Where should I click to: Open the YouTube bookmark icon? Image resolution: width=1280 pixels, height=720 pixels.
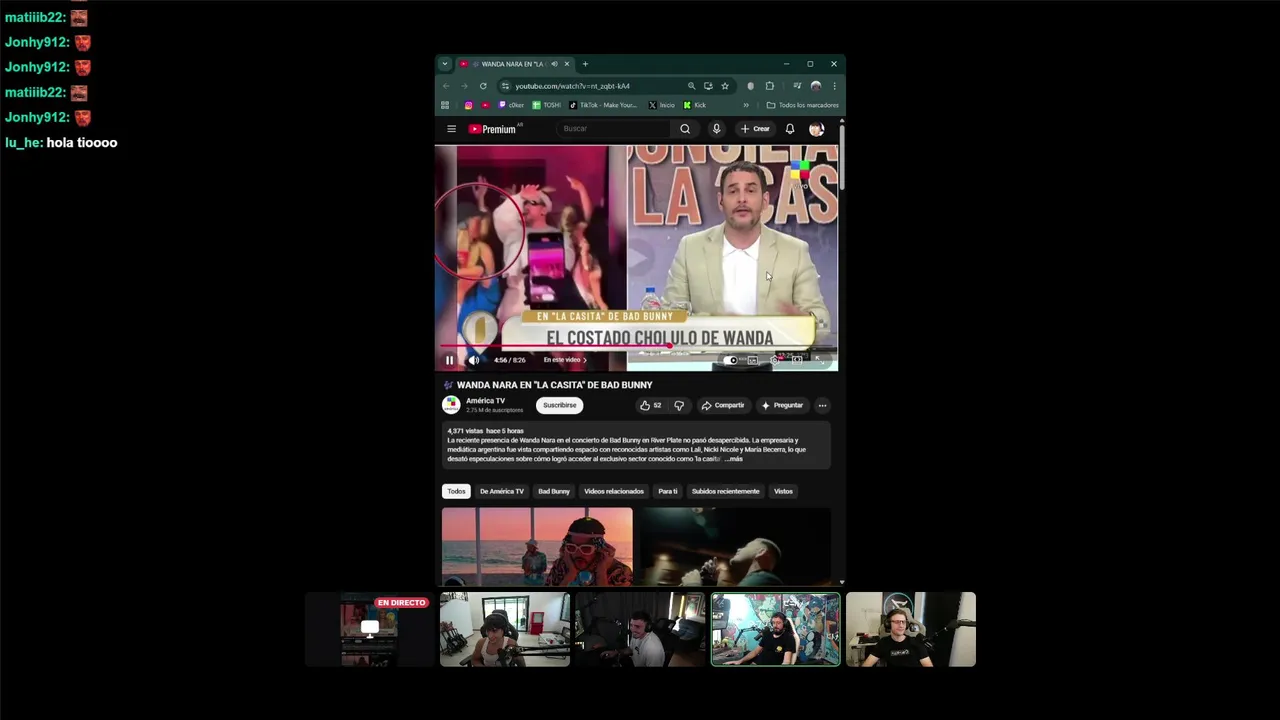pos(485,105)
